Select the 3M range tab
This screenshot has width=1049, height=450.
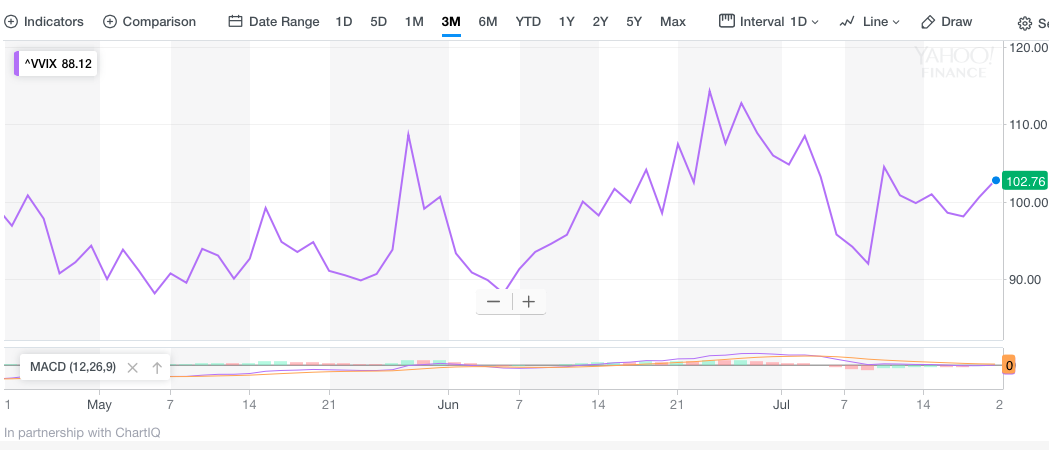click(x=451, y=21)
